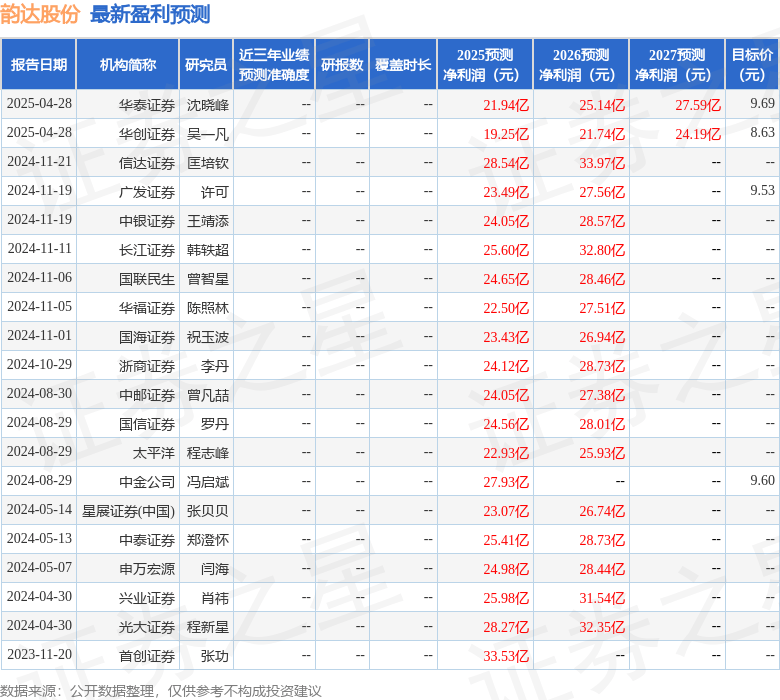This screenshot has height=700, width=780.
Task: Click the 2024-11-11 report date
Action: (39, 248)
